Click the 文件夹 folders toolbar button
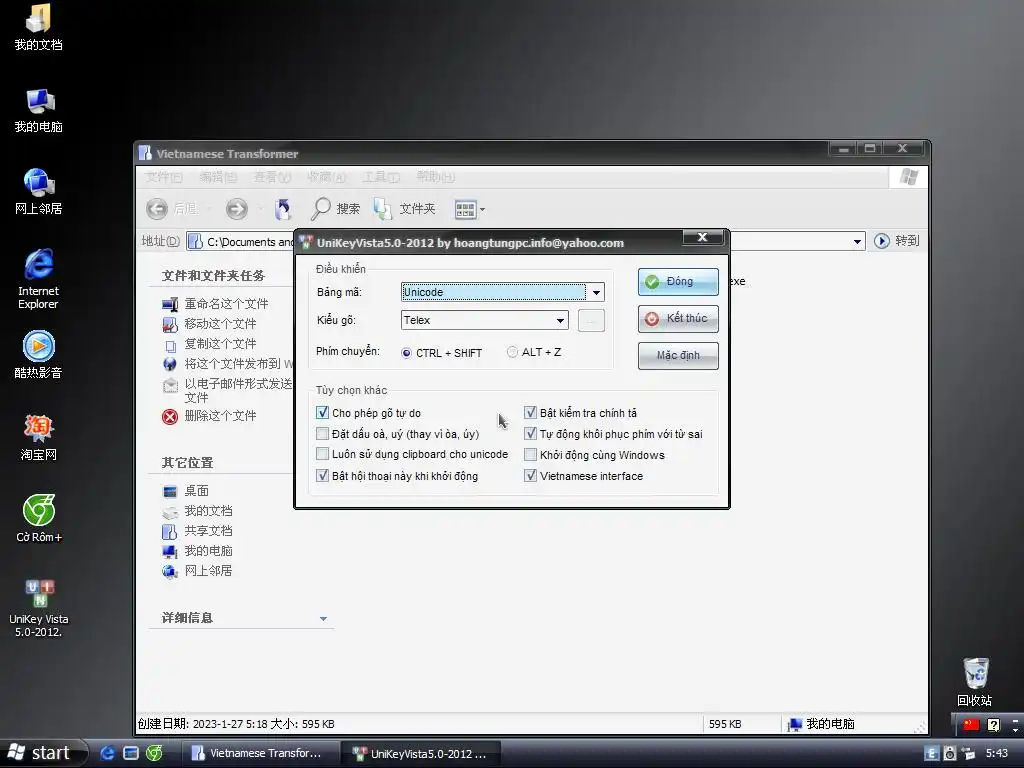The height and width of the screenshot is (768, 1024). (404, 209)
